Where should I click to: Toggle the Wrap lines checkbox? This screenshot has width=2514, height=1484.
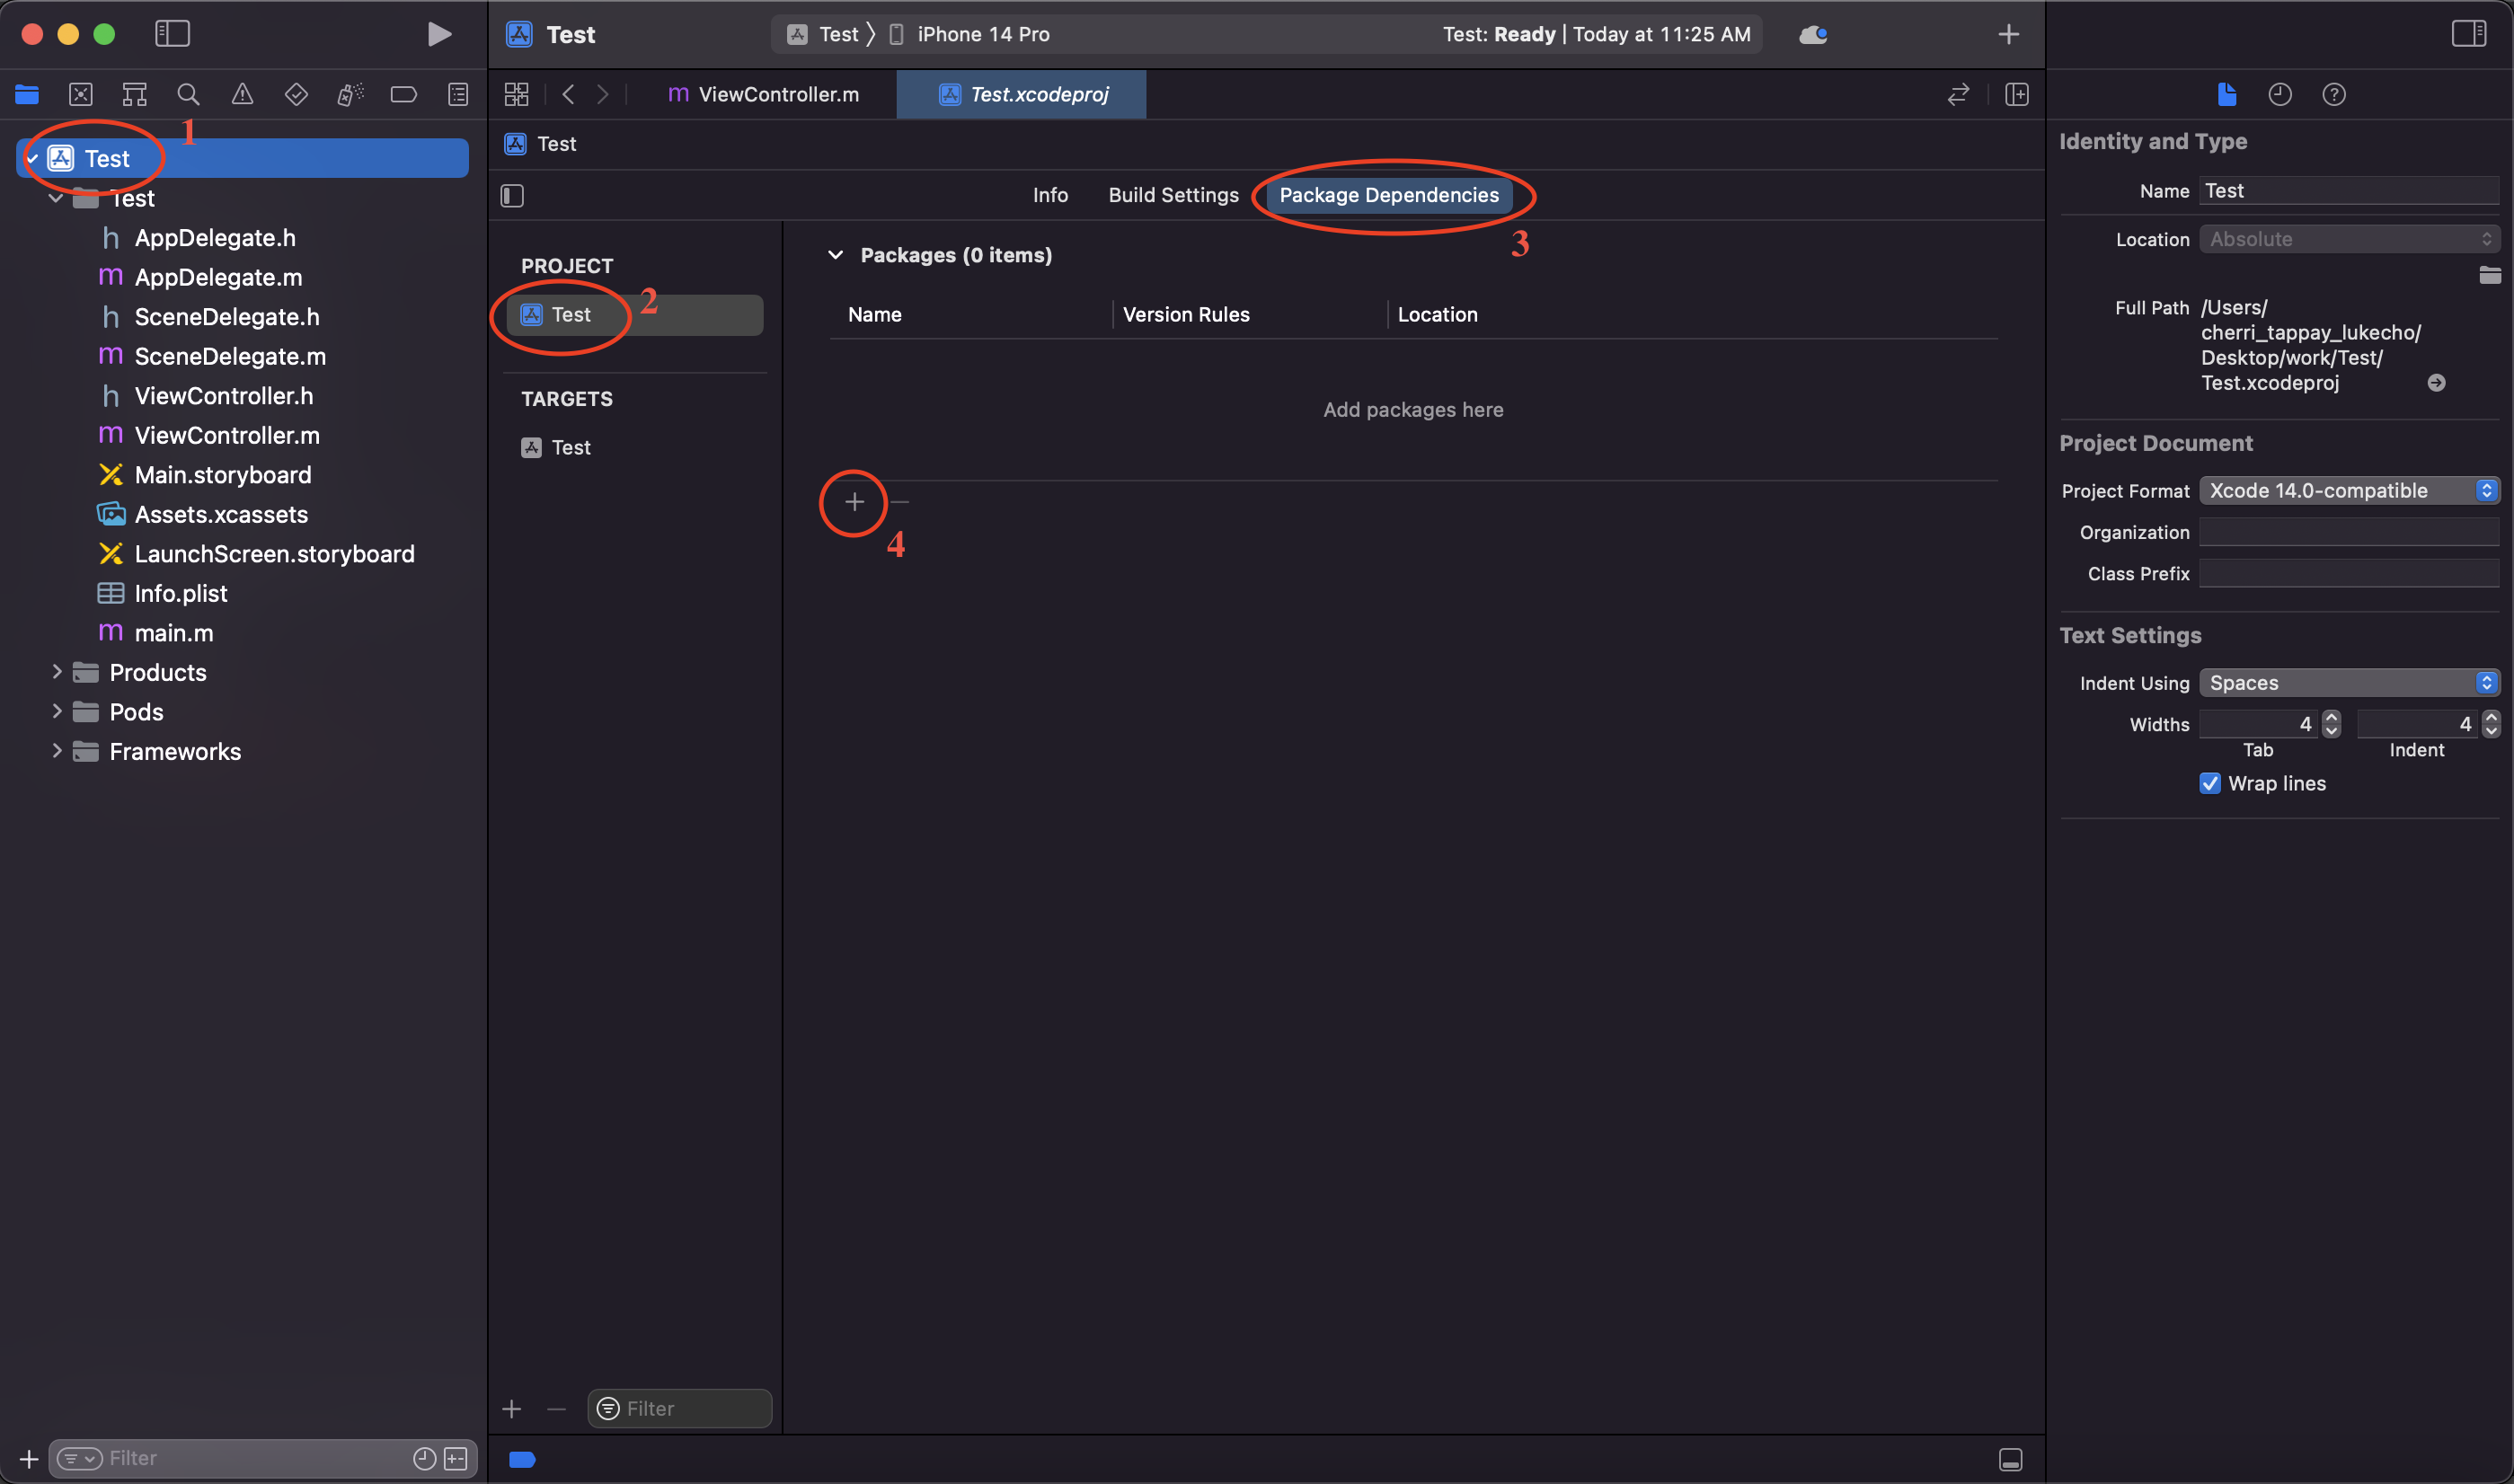pos(2209,783)
